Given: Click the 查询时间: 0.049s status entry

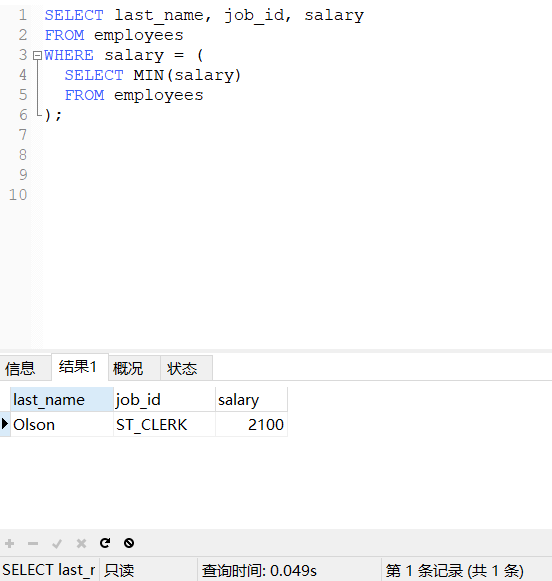Looking at the screenshot, I should pos(259,570).
